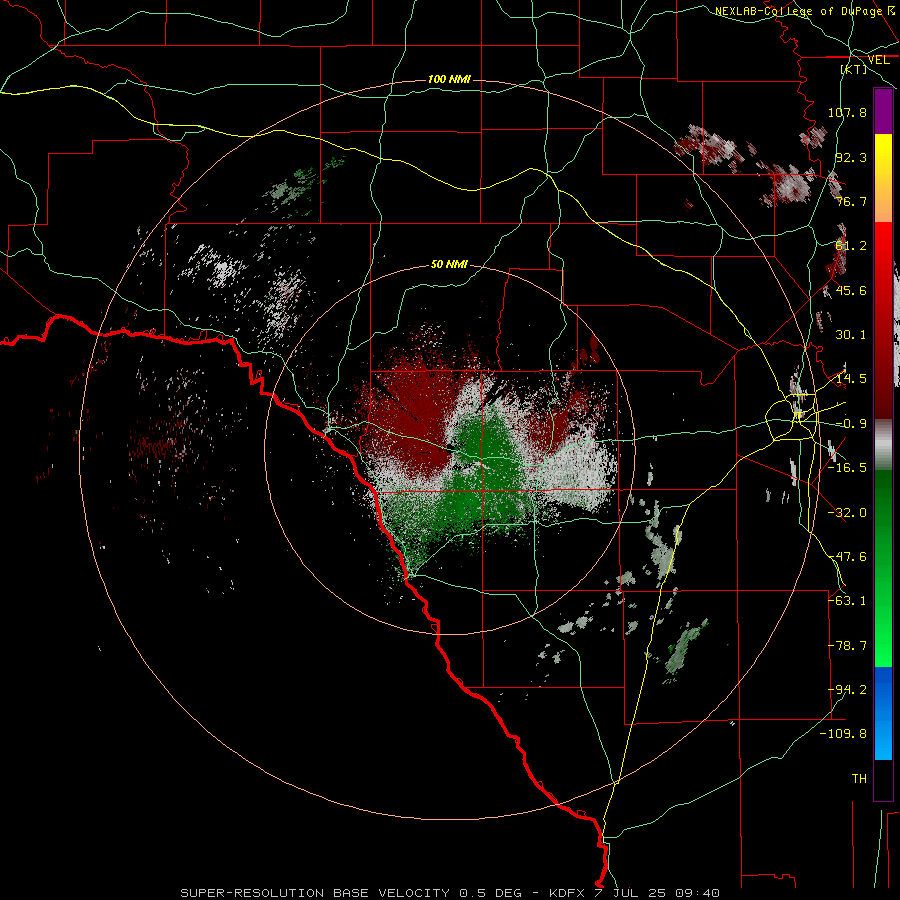Select the 14.5 legend value
The width and height of the screenshot is (900, 900).
pyautogui.click(x=851, y=379)
